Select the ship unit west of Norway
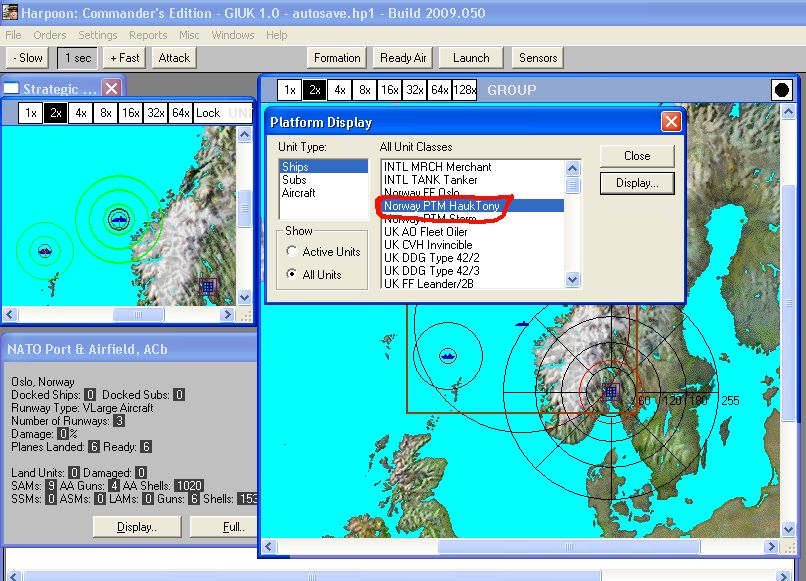This screenshot has height=581, width=806. (x=447, y=355)
